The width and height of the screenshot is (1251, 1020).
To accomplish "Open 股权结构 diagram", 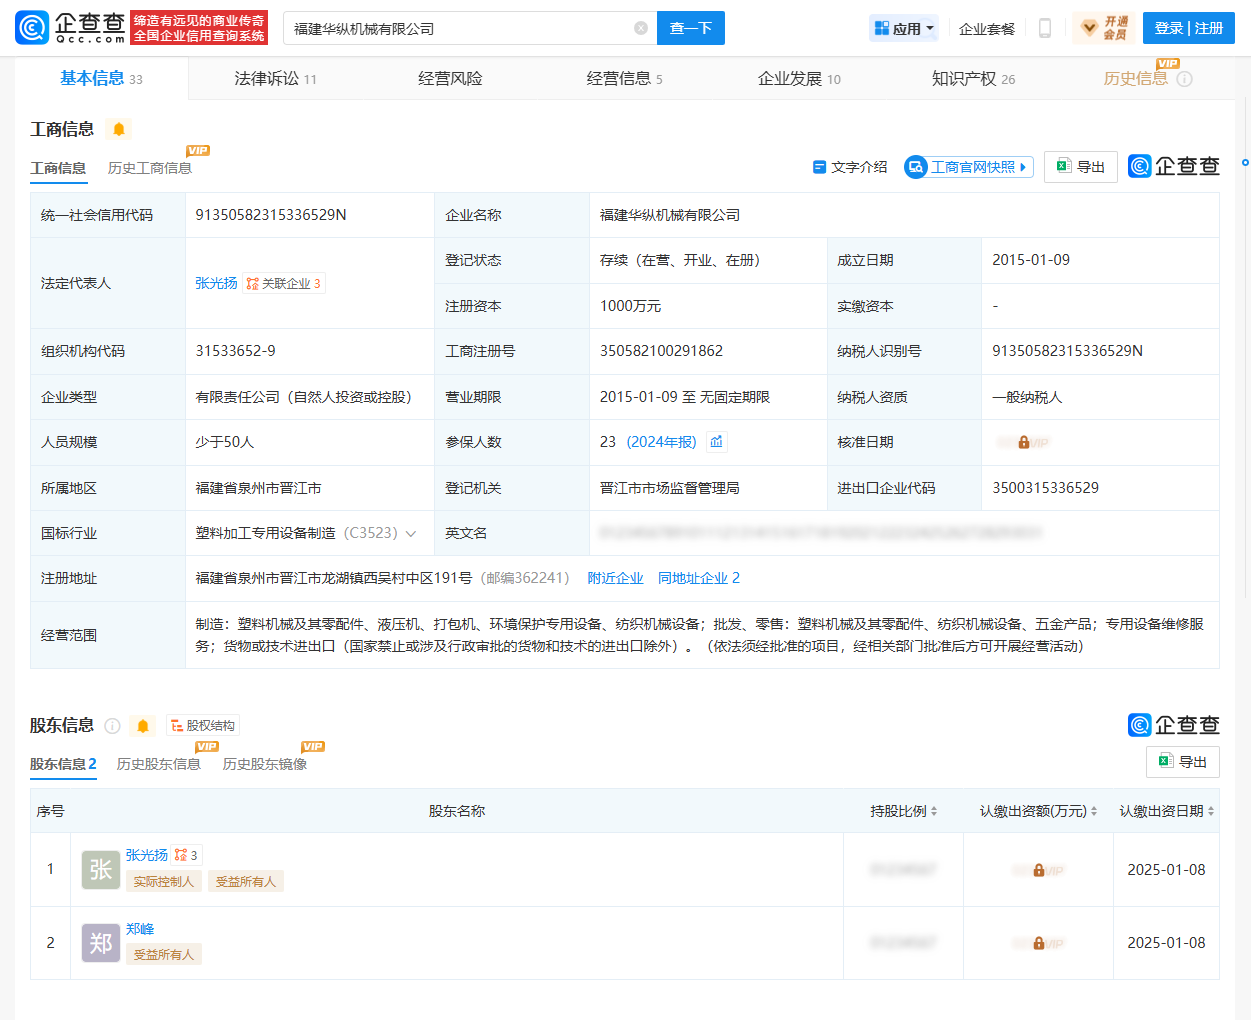I will pyautogui.click(x=204, y=726).
